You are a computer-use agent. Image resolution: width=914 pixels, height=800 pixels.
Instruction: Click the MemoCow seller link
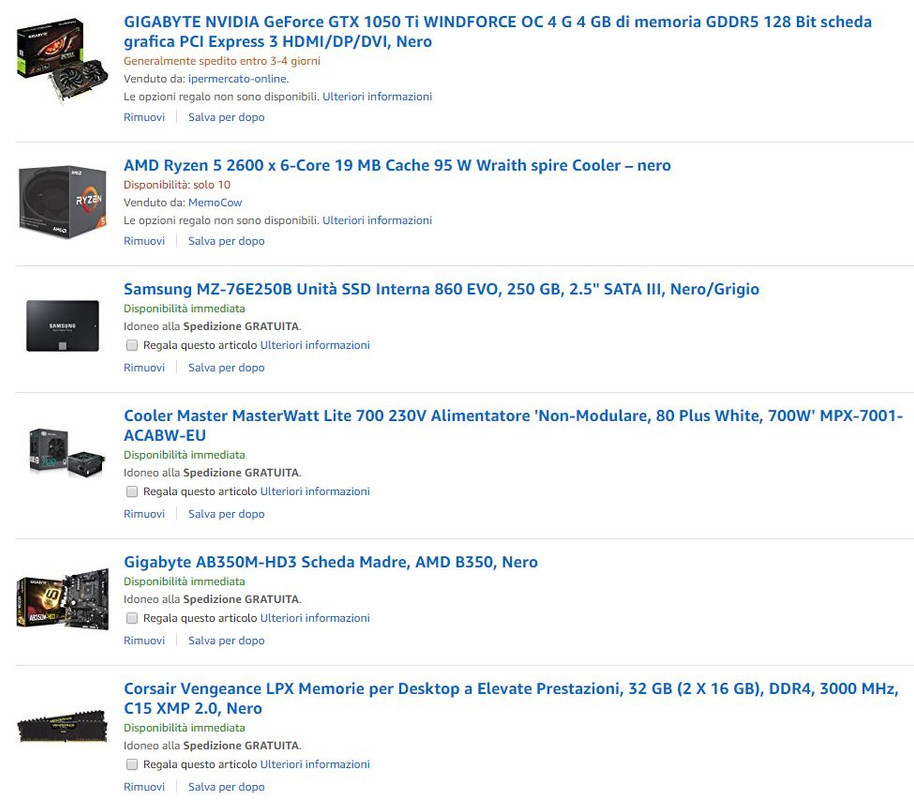pos(215,202)
